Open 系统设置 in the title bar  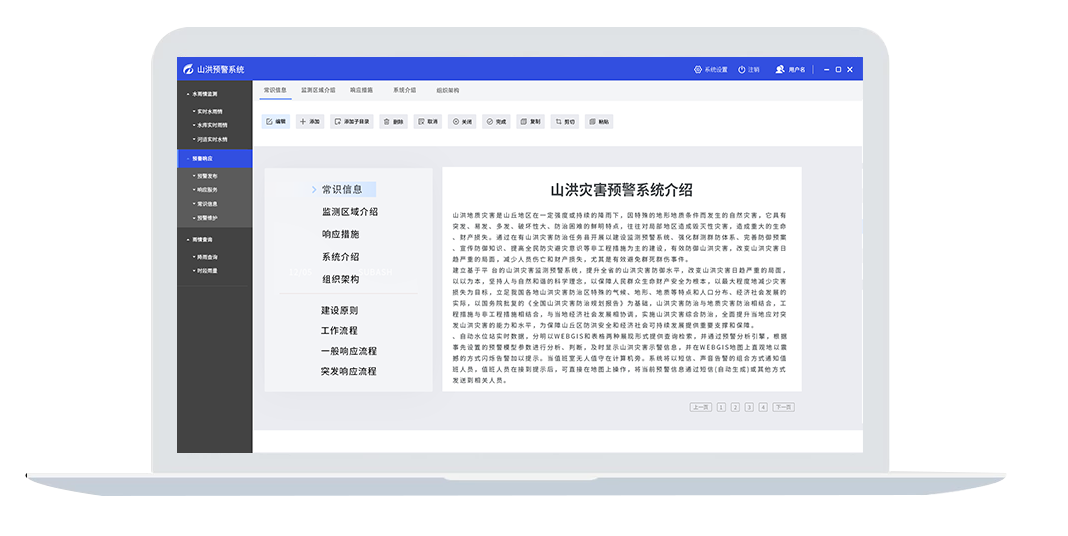pyautogui.click(x=711, y=70)
